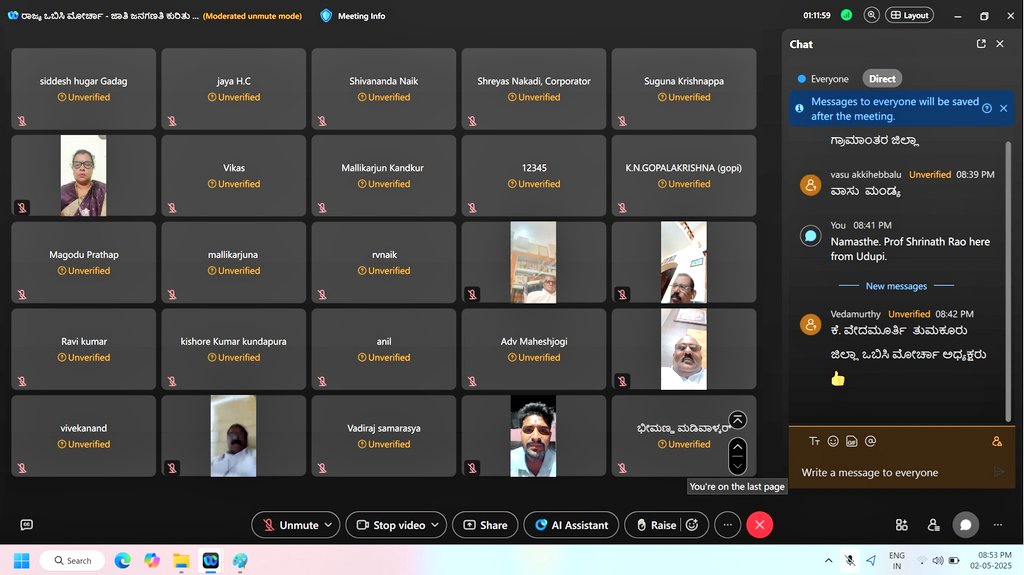Click the zoom magnifier icon in title bar

pos(871,15)
